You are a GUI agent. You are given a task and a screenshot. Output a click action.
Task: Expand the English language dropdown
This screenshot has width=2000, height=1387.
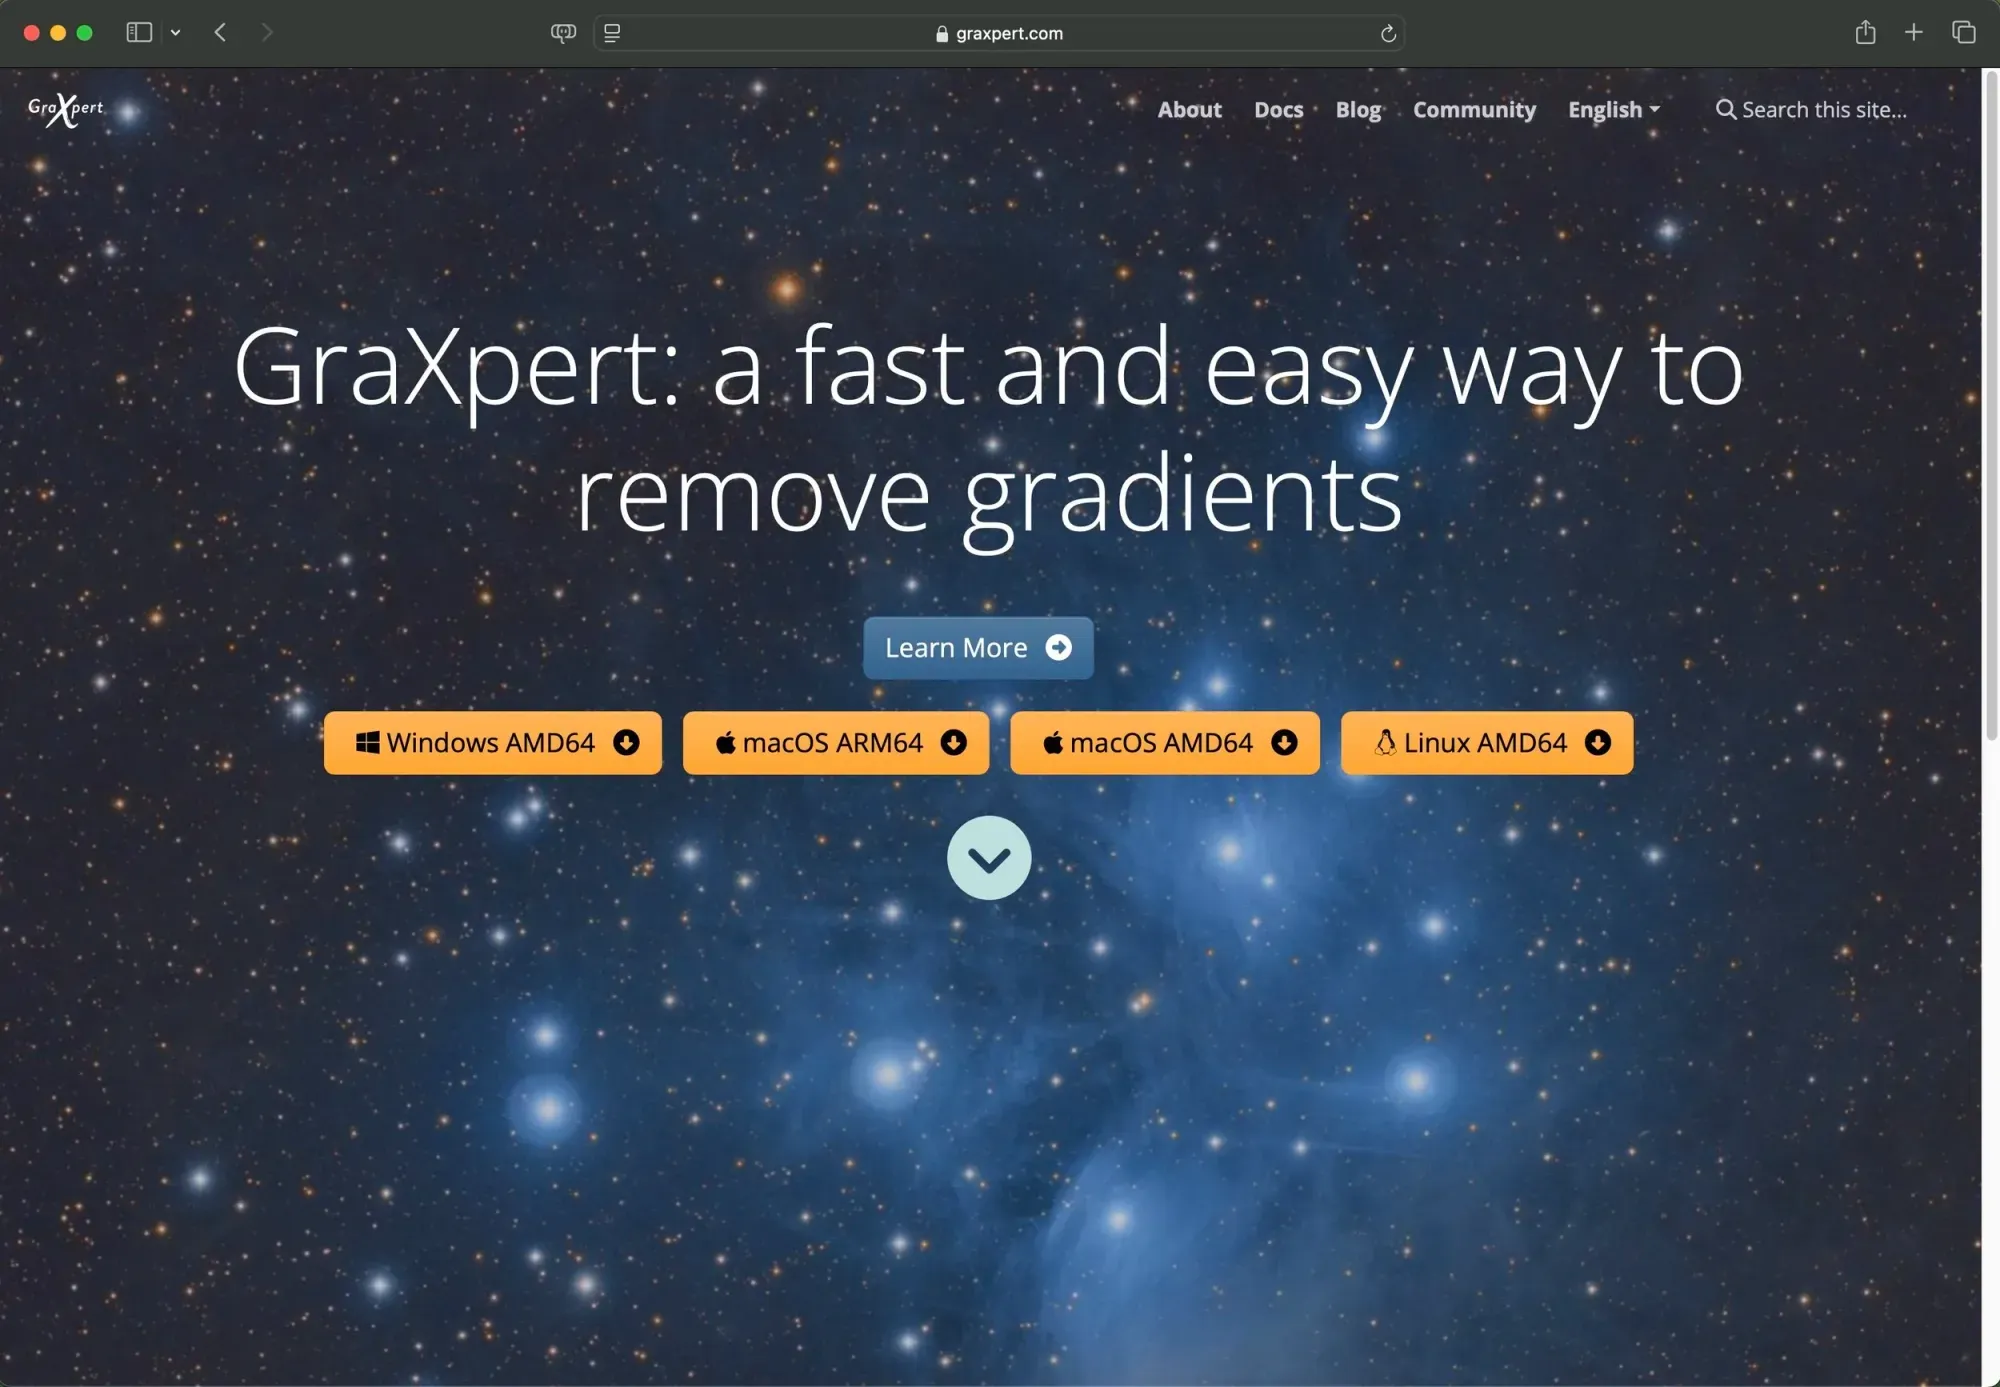(x=1613, y=110)
